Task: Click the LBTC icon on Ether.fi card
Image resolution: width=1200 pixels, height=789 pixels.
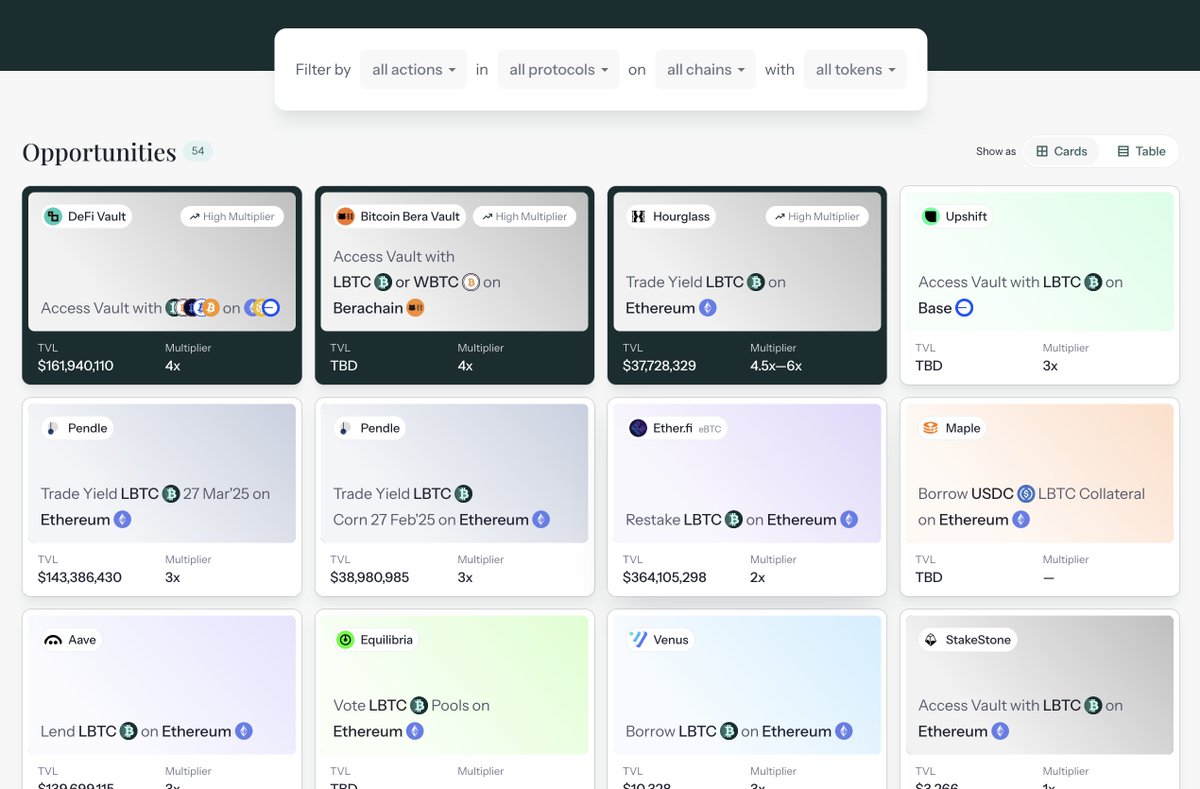Action: [x=734, y=519]
